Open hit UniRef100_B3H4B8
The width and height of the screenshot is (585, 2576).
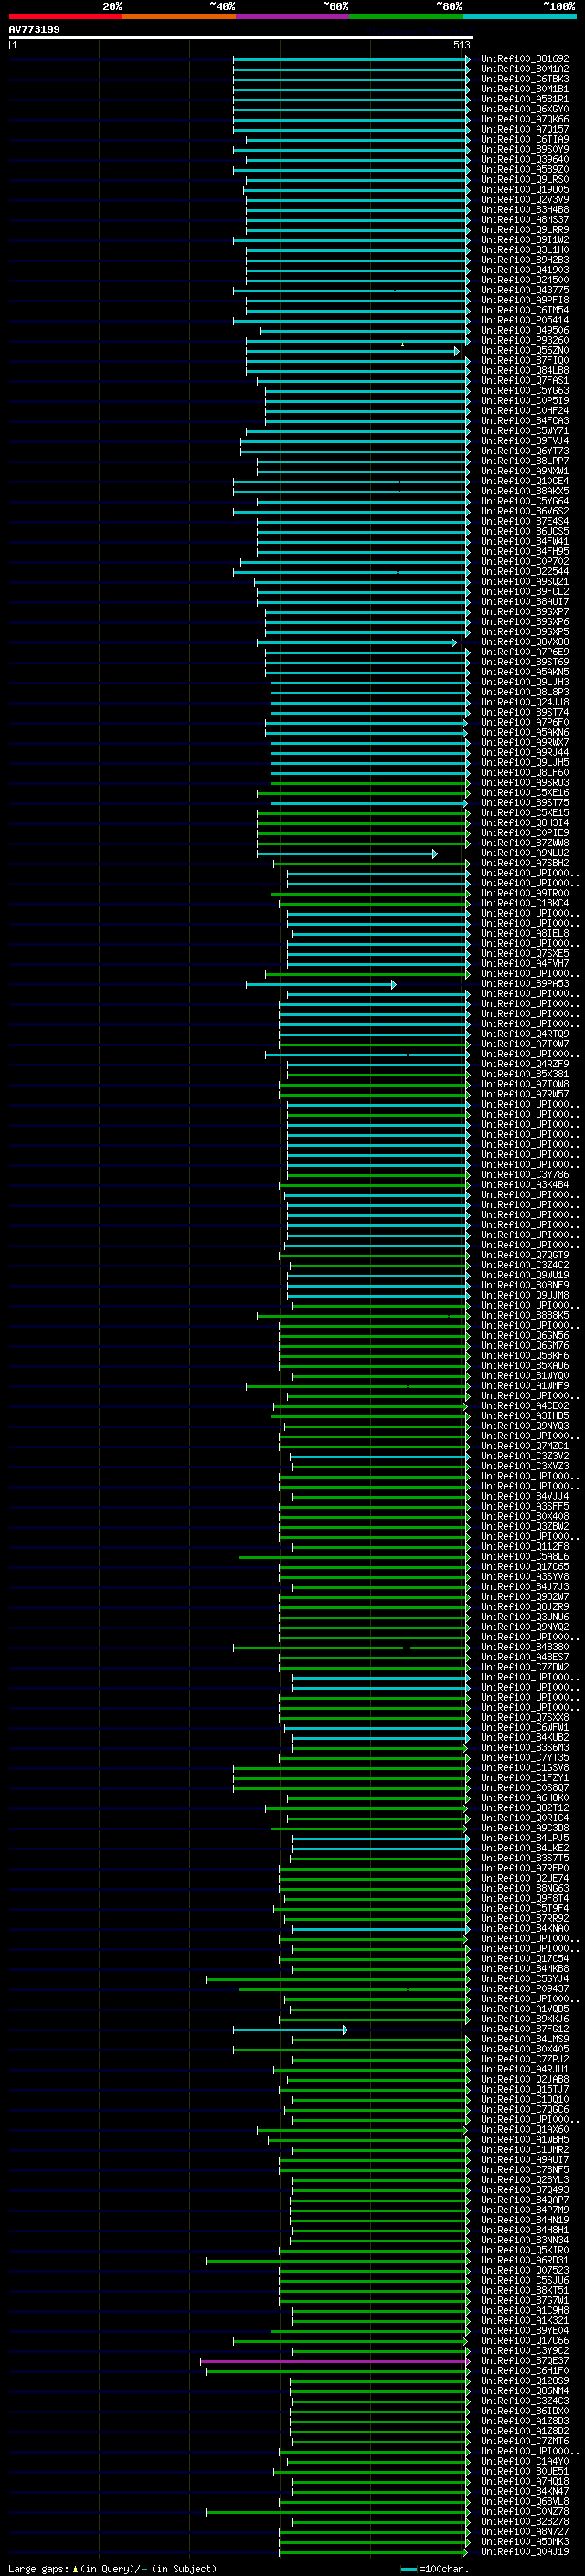click(x=524, y=209)
